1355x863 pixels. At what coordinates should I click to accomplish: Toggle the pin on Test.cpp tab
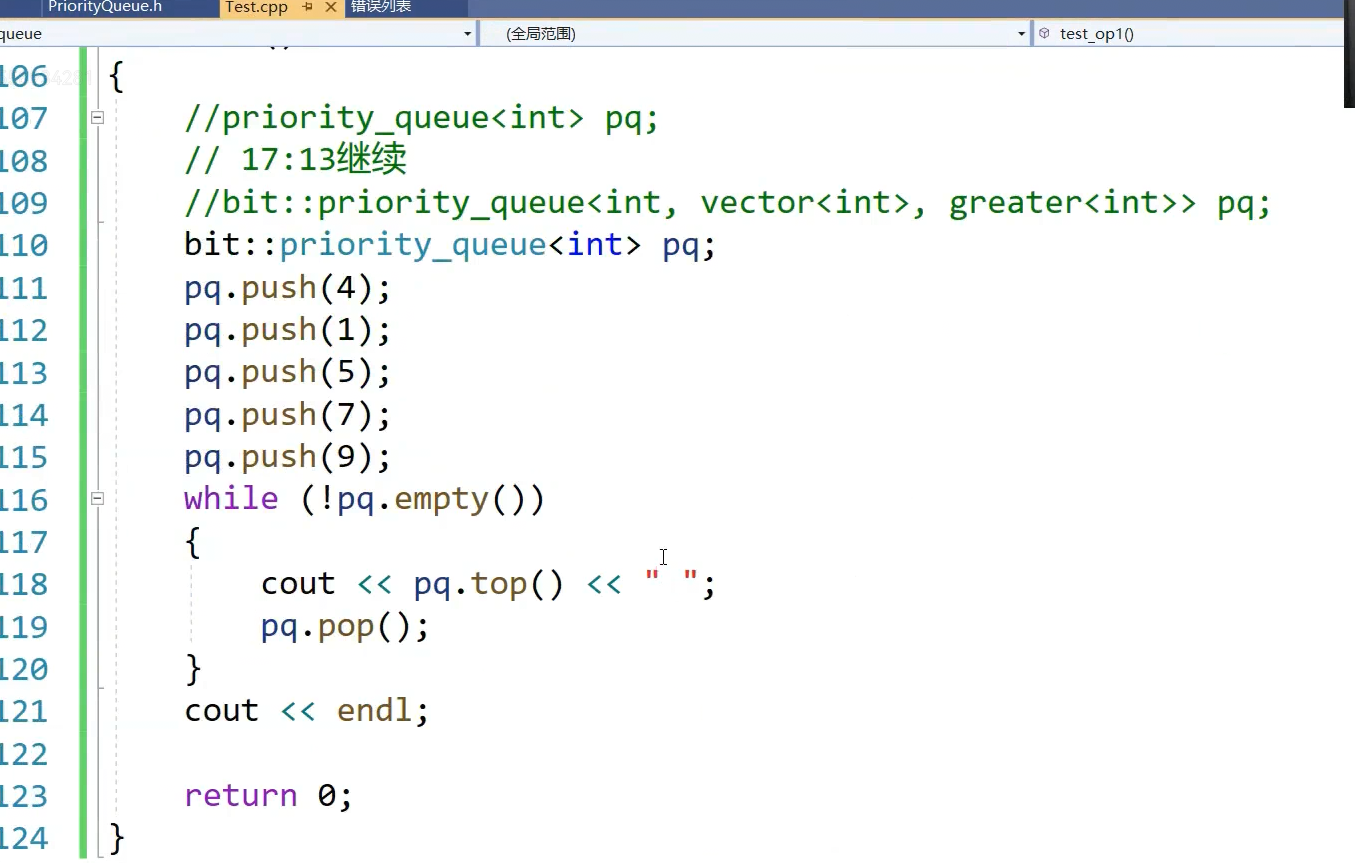pyautogui.click(x=308, y=7)
